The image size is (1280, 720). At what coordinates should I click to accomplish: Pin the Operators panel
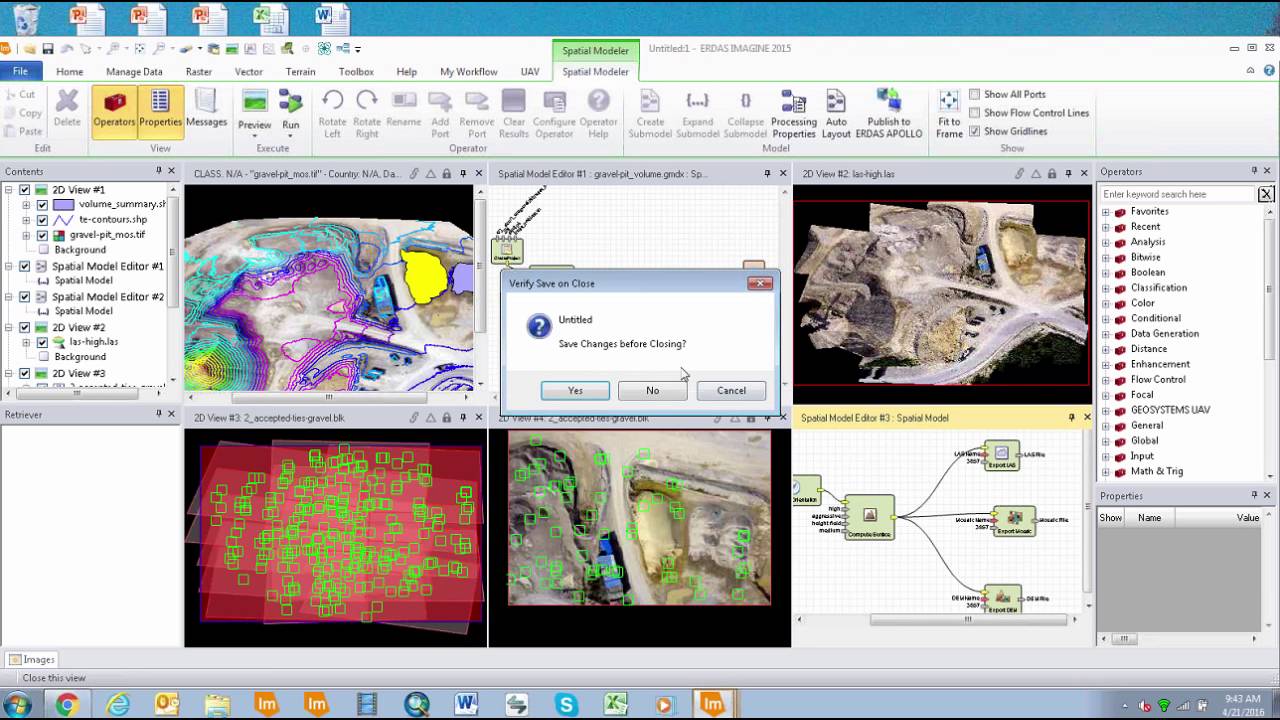pyautogui.click(x=1254, y=172)
